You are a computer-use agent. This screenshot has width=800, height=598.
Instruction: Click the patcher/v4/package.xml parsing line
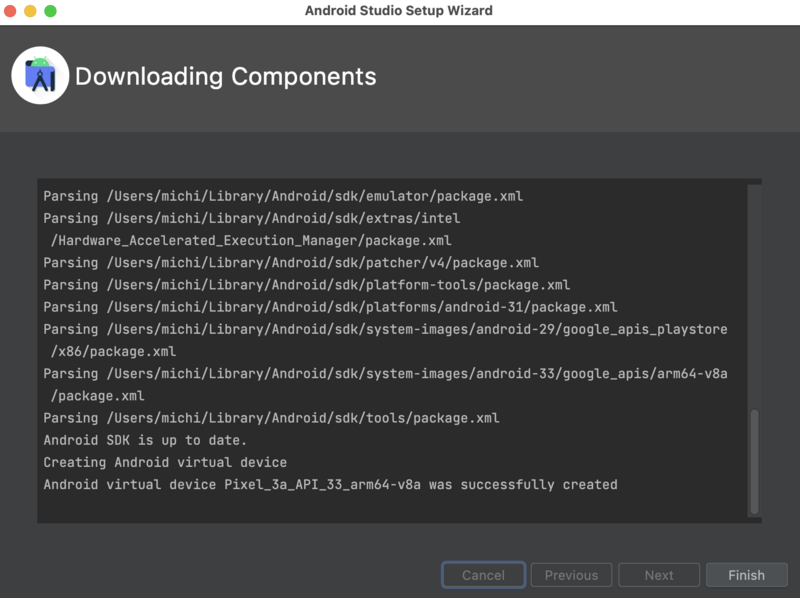pos(291,262)
